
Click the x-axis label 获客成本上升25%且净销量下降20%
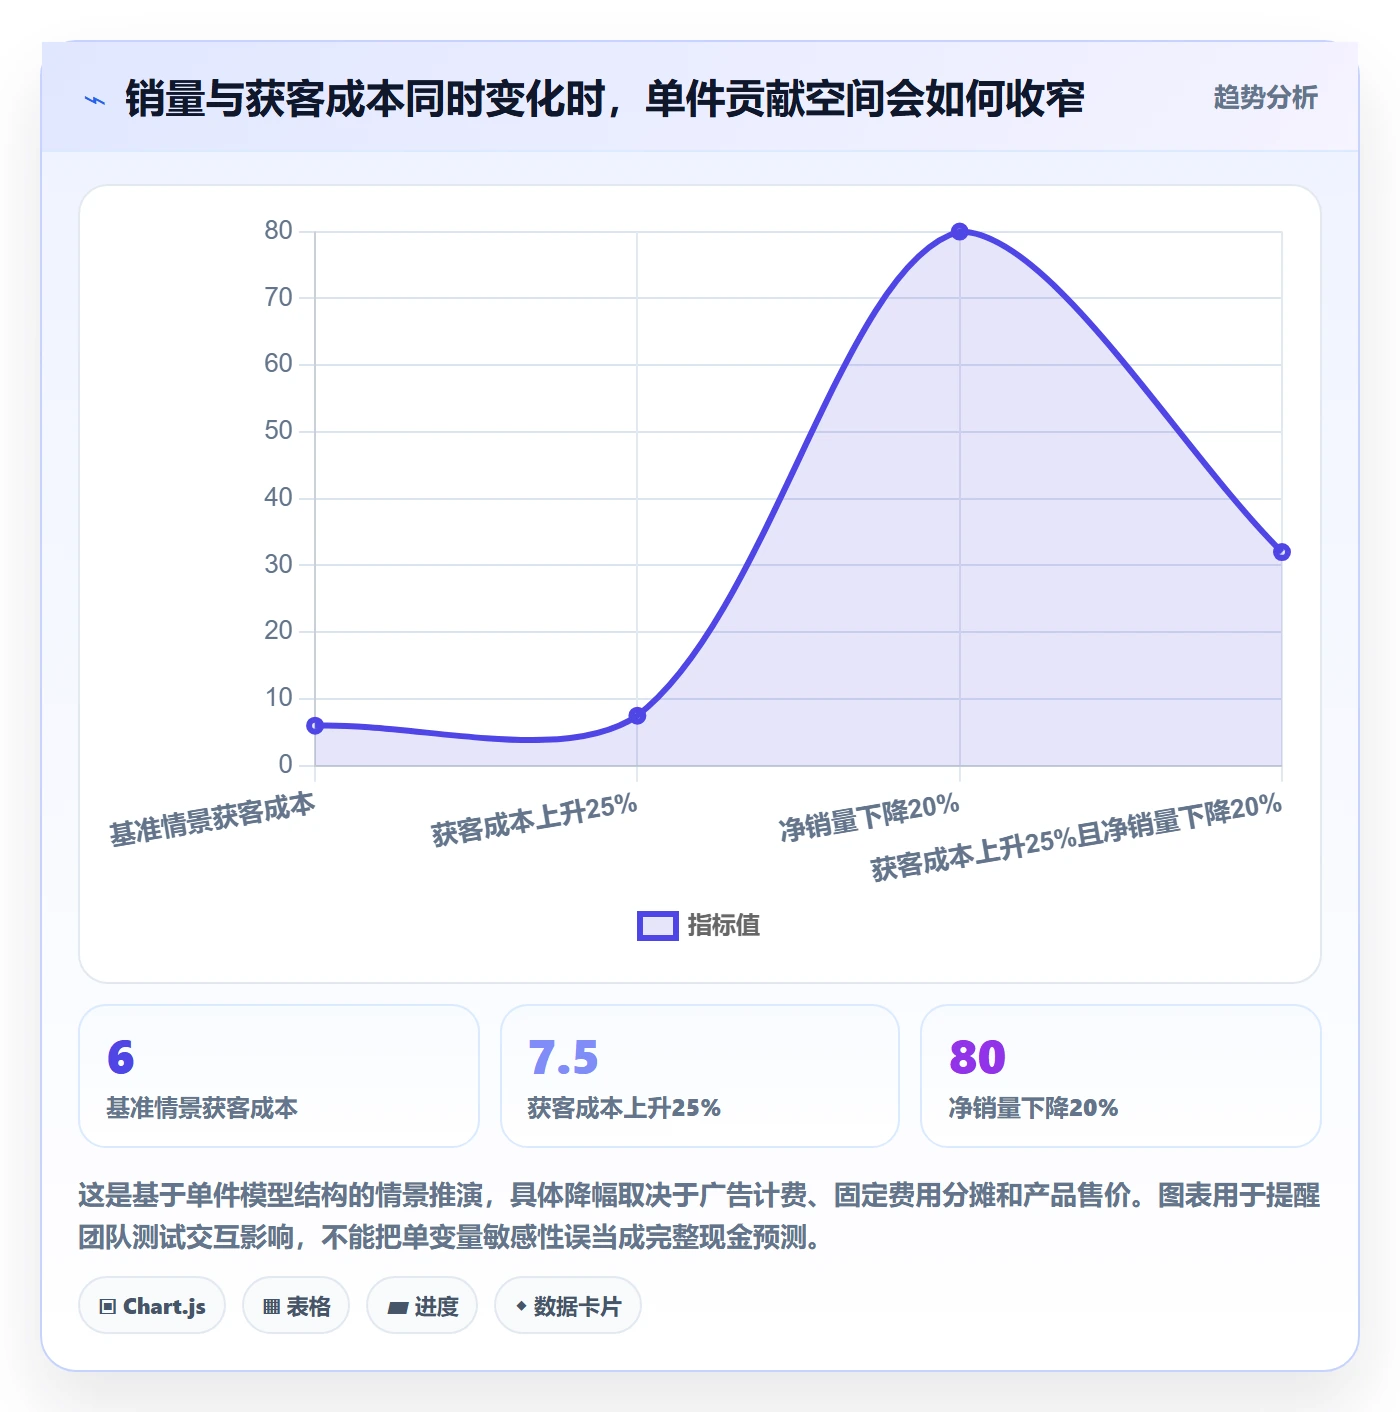pyautogui.click(x=1076, y=837)
